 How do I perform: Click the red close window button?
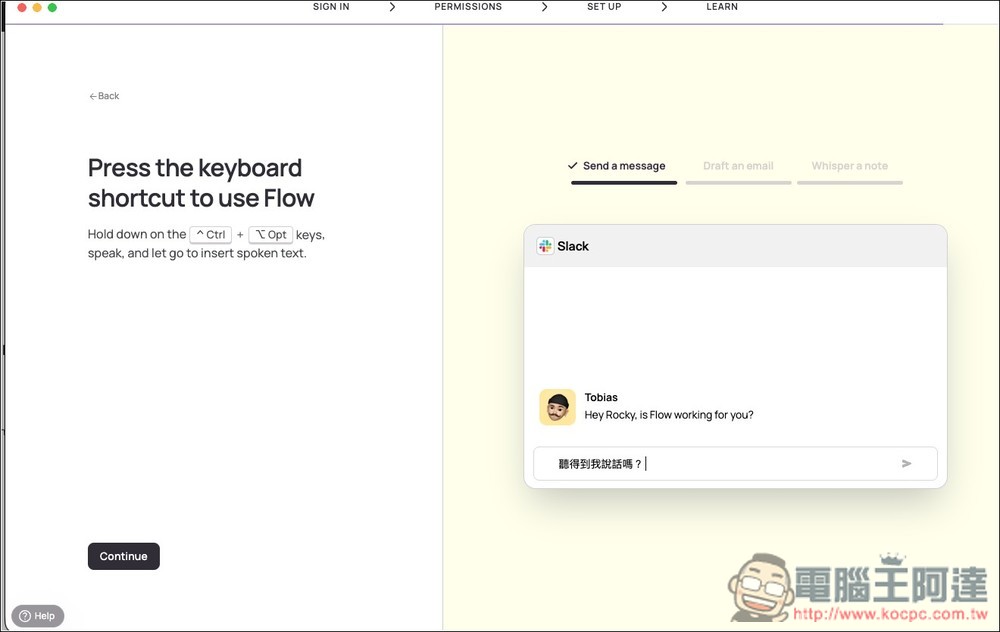tap(21, 8)
